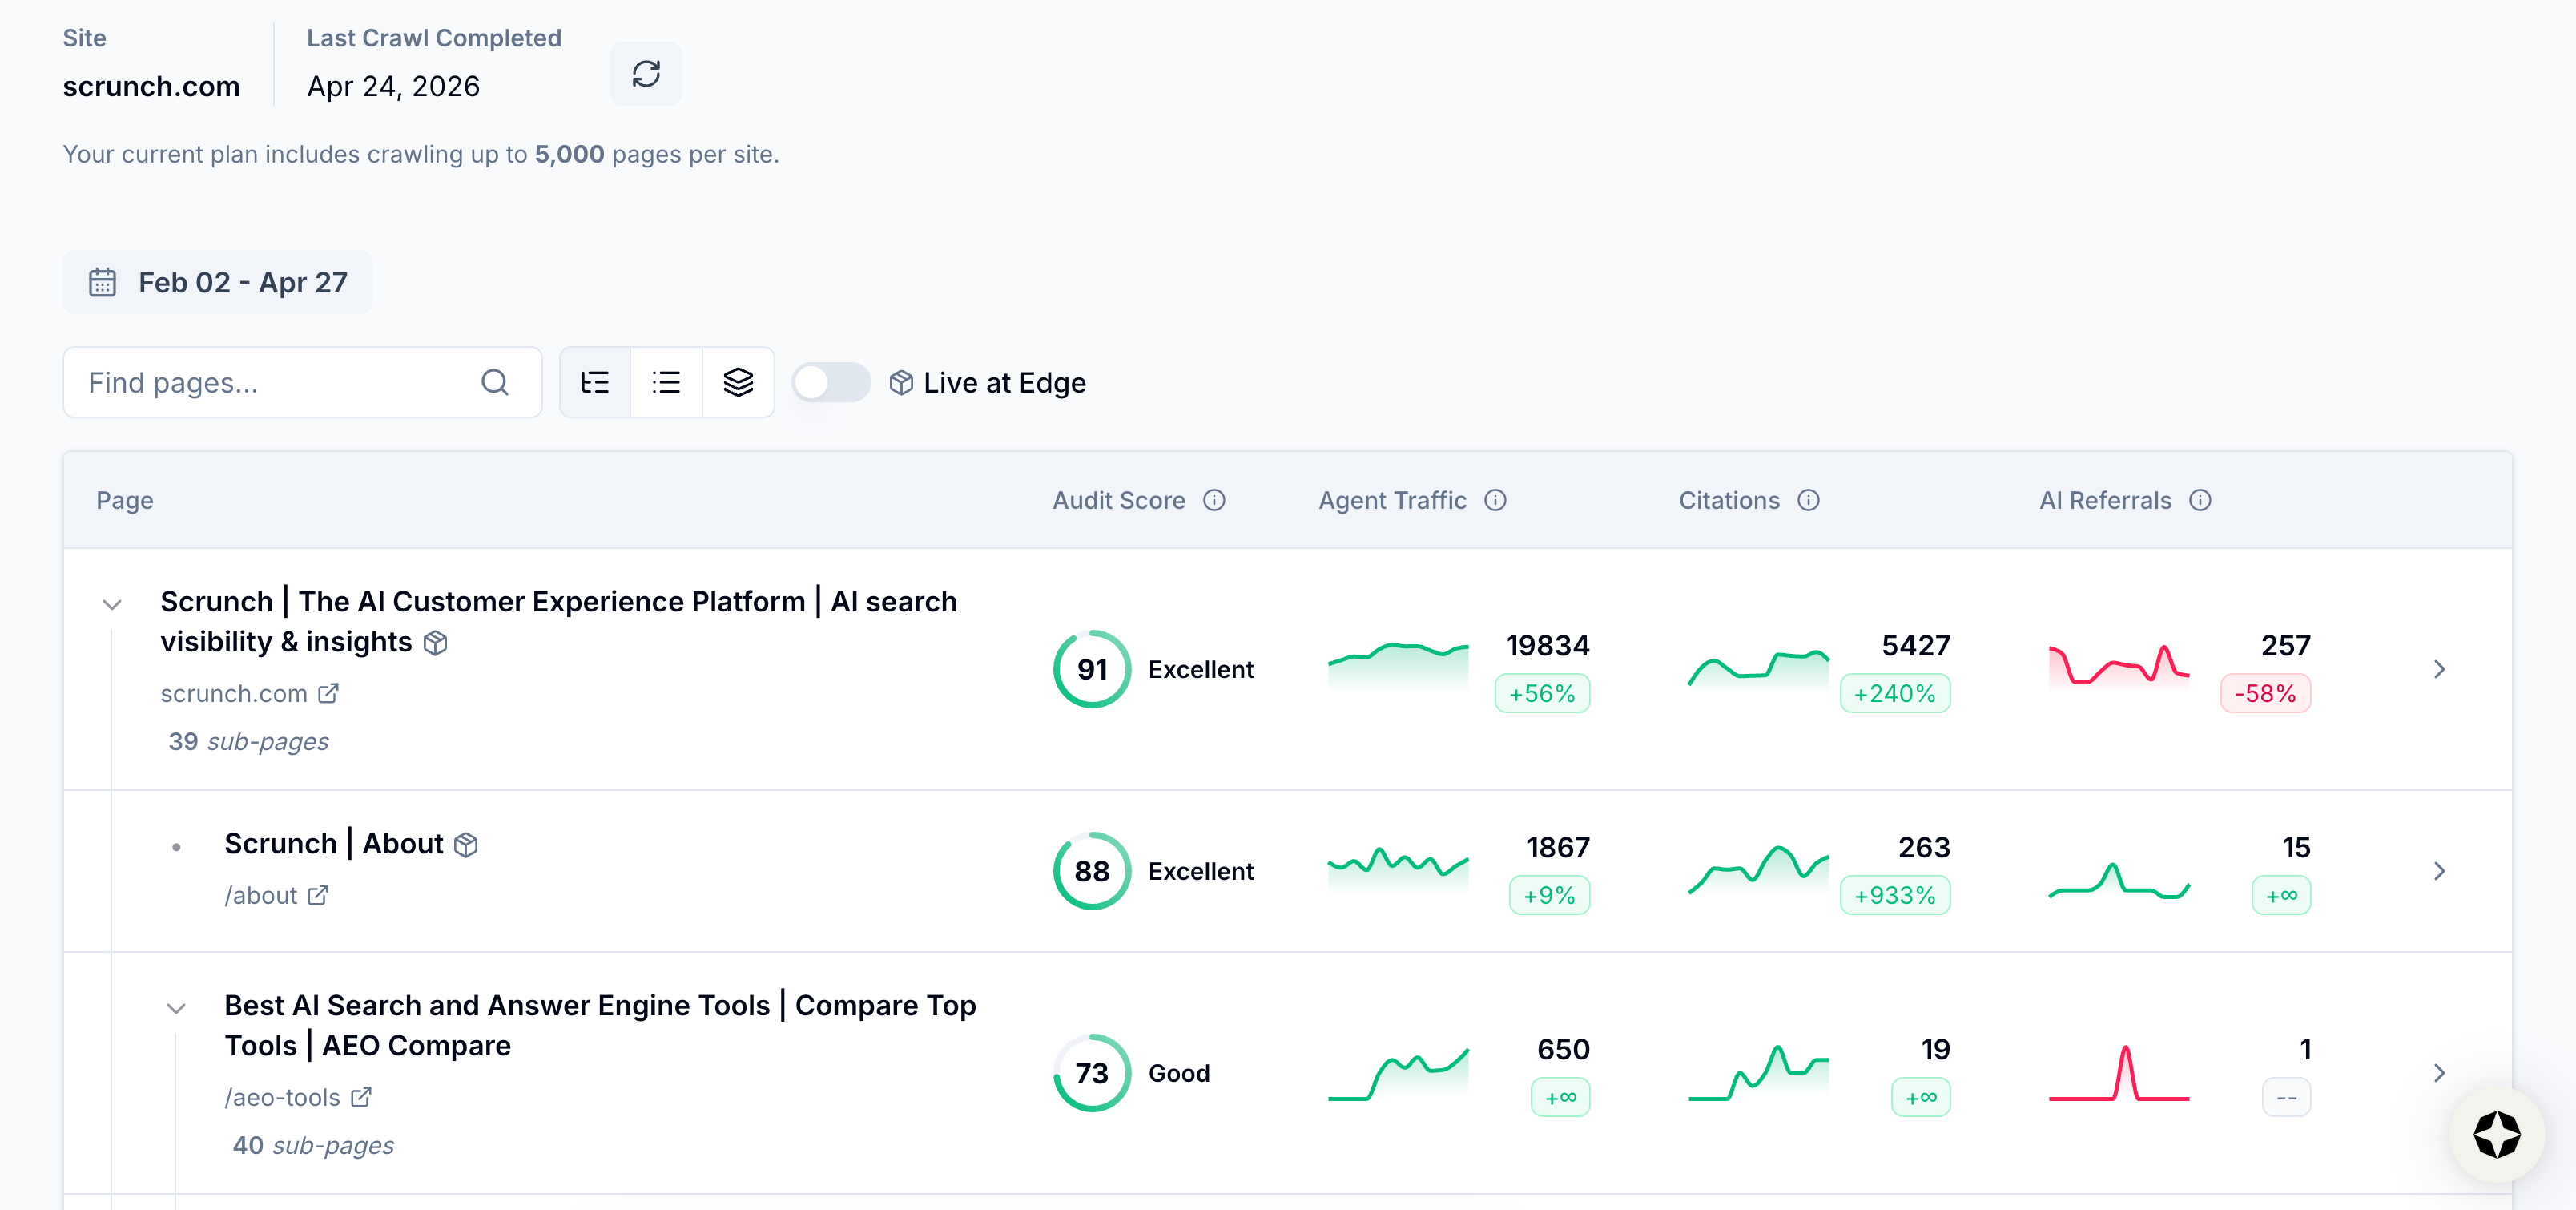Click the 91 audit score circle
Screen dimensions: 2576x1210
[x=1092, y=669]
